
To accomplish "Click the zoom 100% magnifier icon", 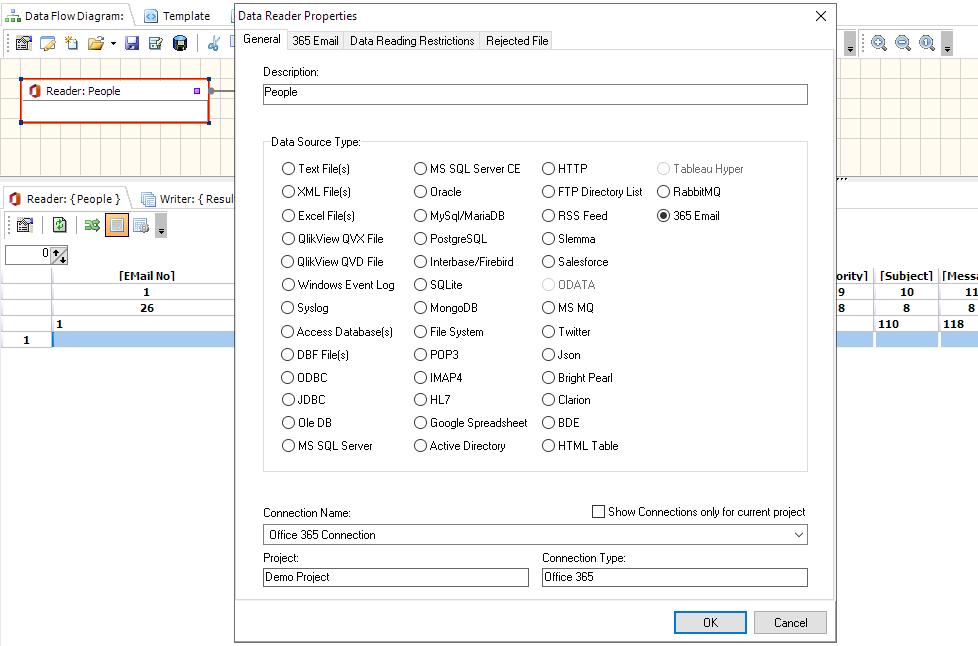I will click(x=927, y=43).
